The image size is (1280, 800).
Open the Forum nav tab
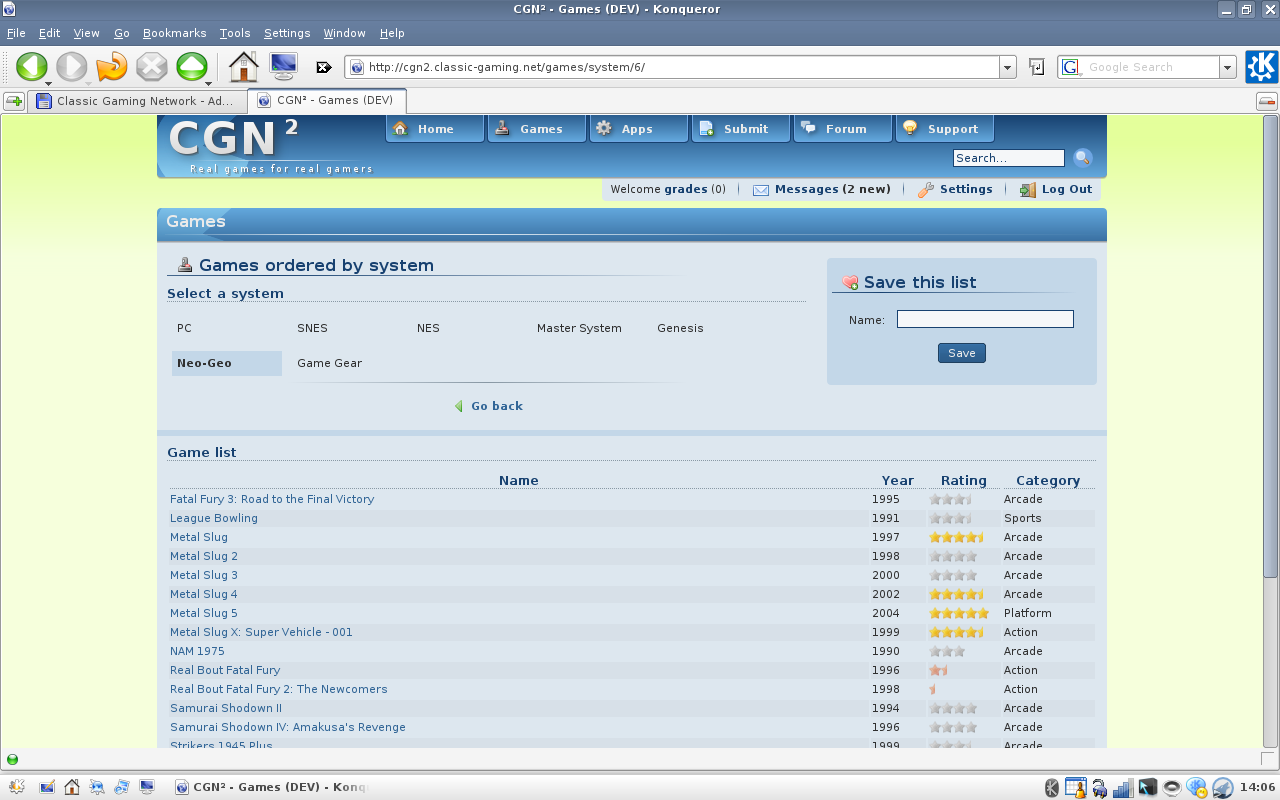(843, 129)
